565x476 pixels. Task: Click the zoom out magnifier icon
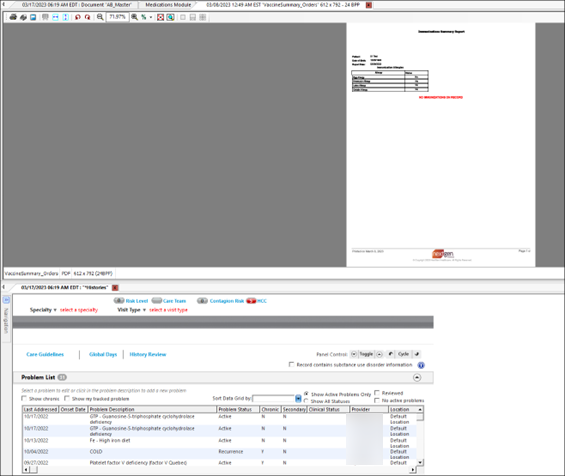pyautogui.click(x=100, y=17)
